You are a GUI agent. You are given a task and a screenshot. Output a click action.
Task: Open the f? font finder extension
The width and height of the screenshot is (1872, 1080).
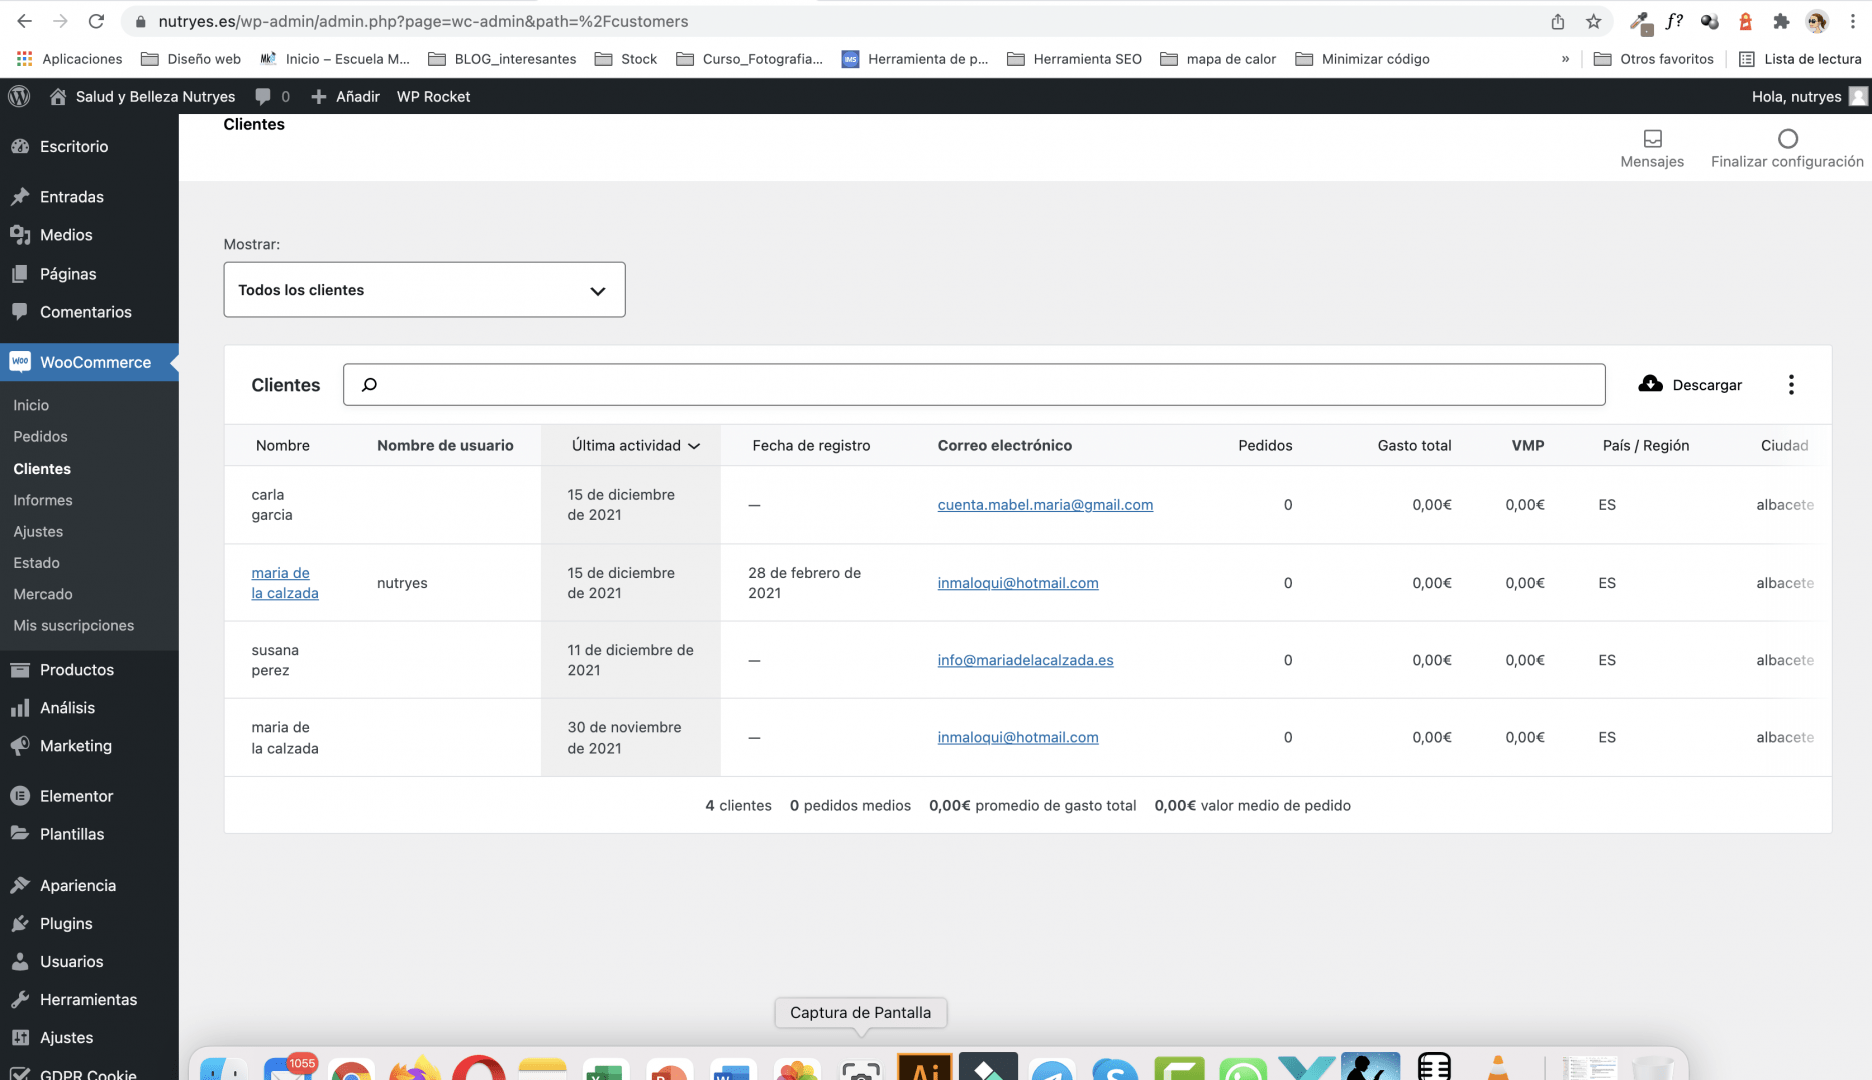(1675, 21)
